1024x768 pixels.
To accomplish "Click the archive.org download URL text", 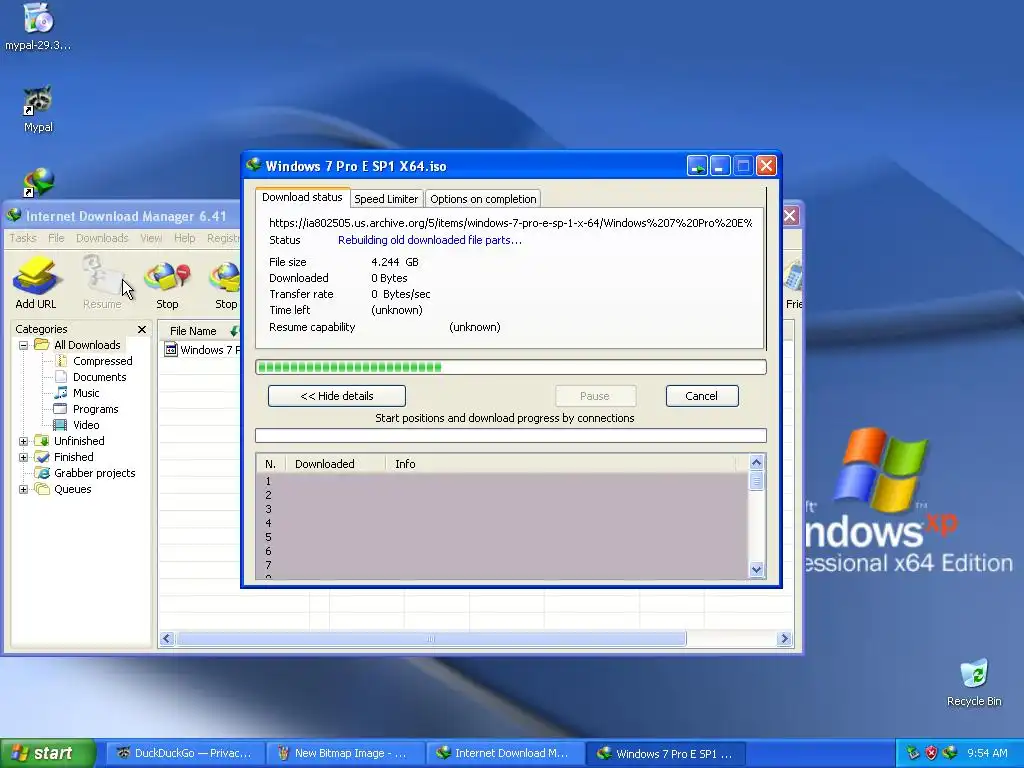I will (x=511, y=223).
